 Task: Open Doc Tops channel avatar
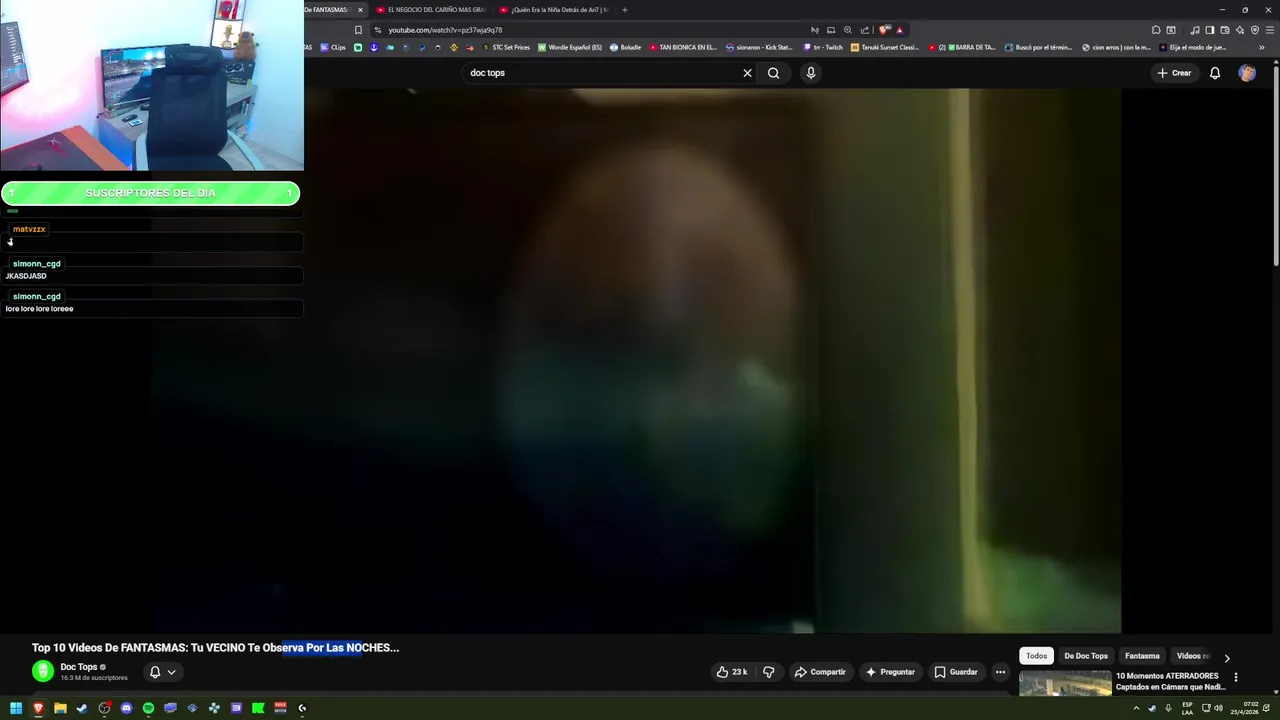[42, 672]
